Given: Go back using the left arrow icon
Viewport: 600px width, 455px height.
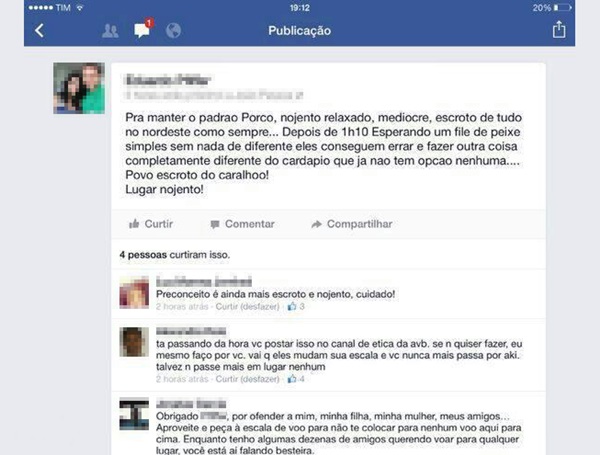Looking at the screenshot, I should click(39, 31).
